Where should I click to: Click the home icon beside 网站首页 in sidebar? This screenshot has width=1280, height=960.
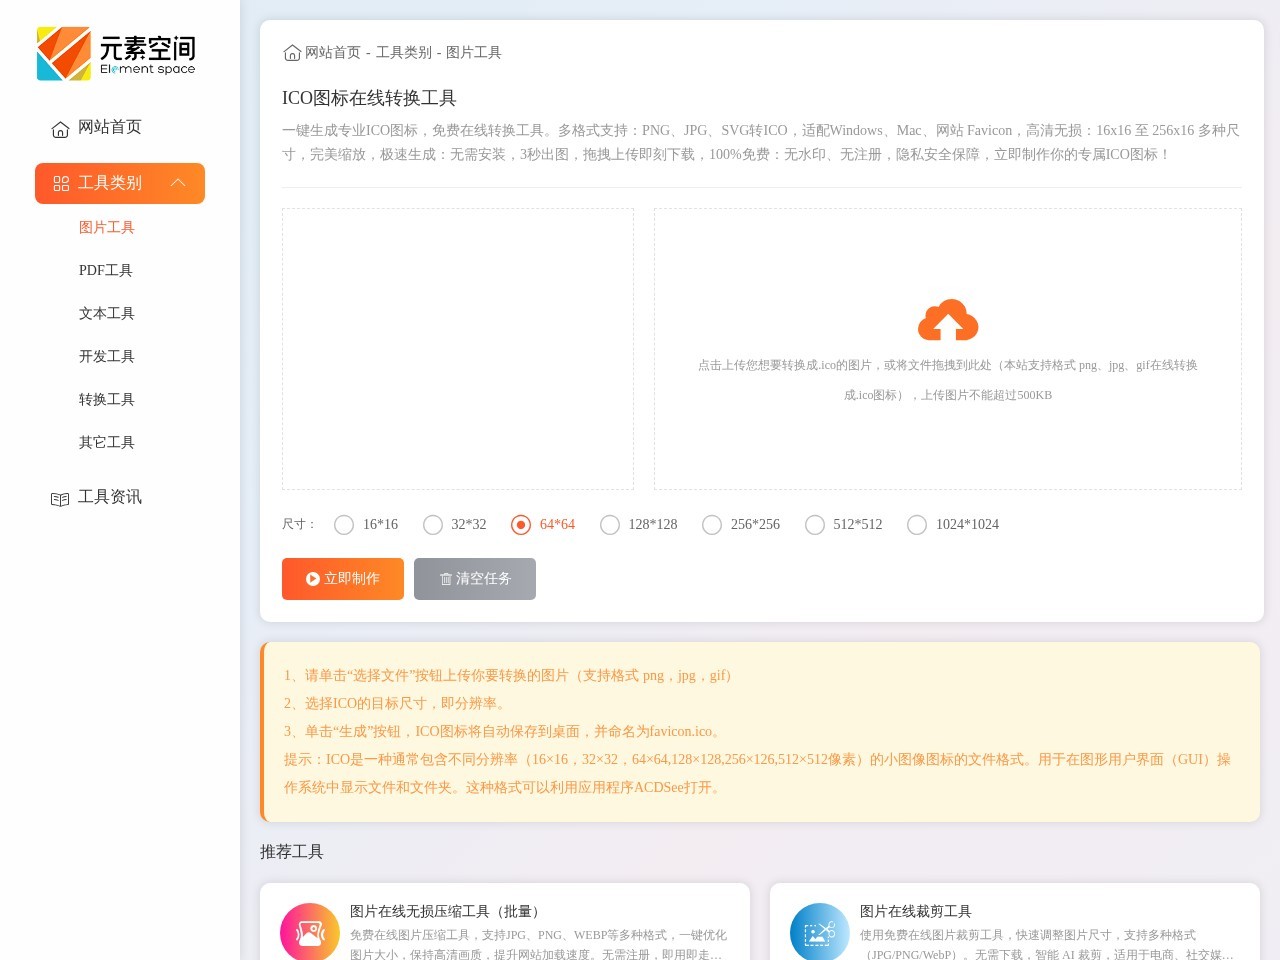coord(60,128)
